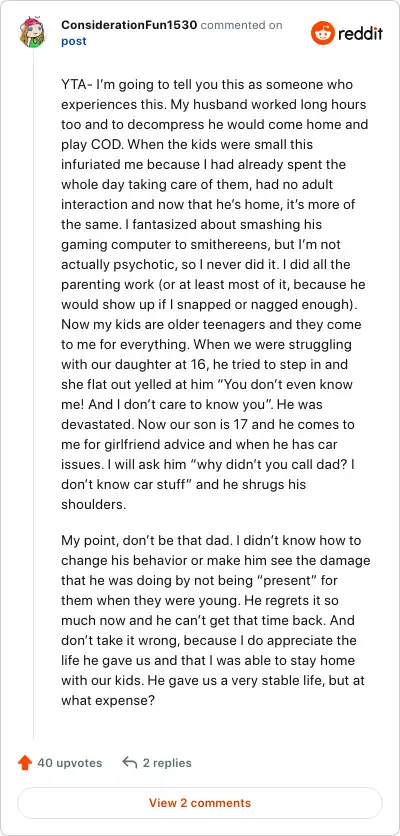Screen dimensions: 400x836
Task: Open the Reddit Snoo logo icon
Action: click(322, 33)
